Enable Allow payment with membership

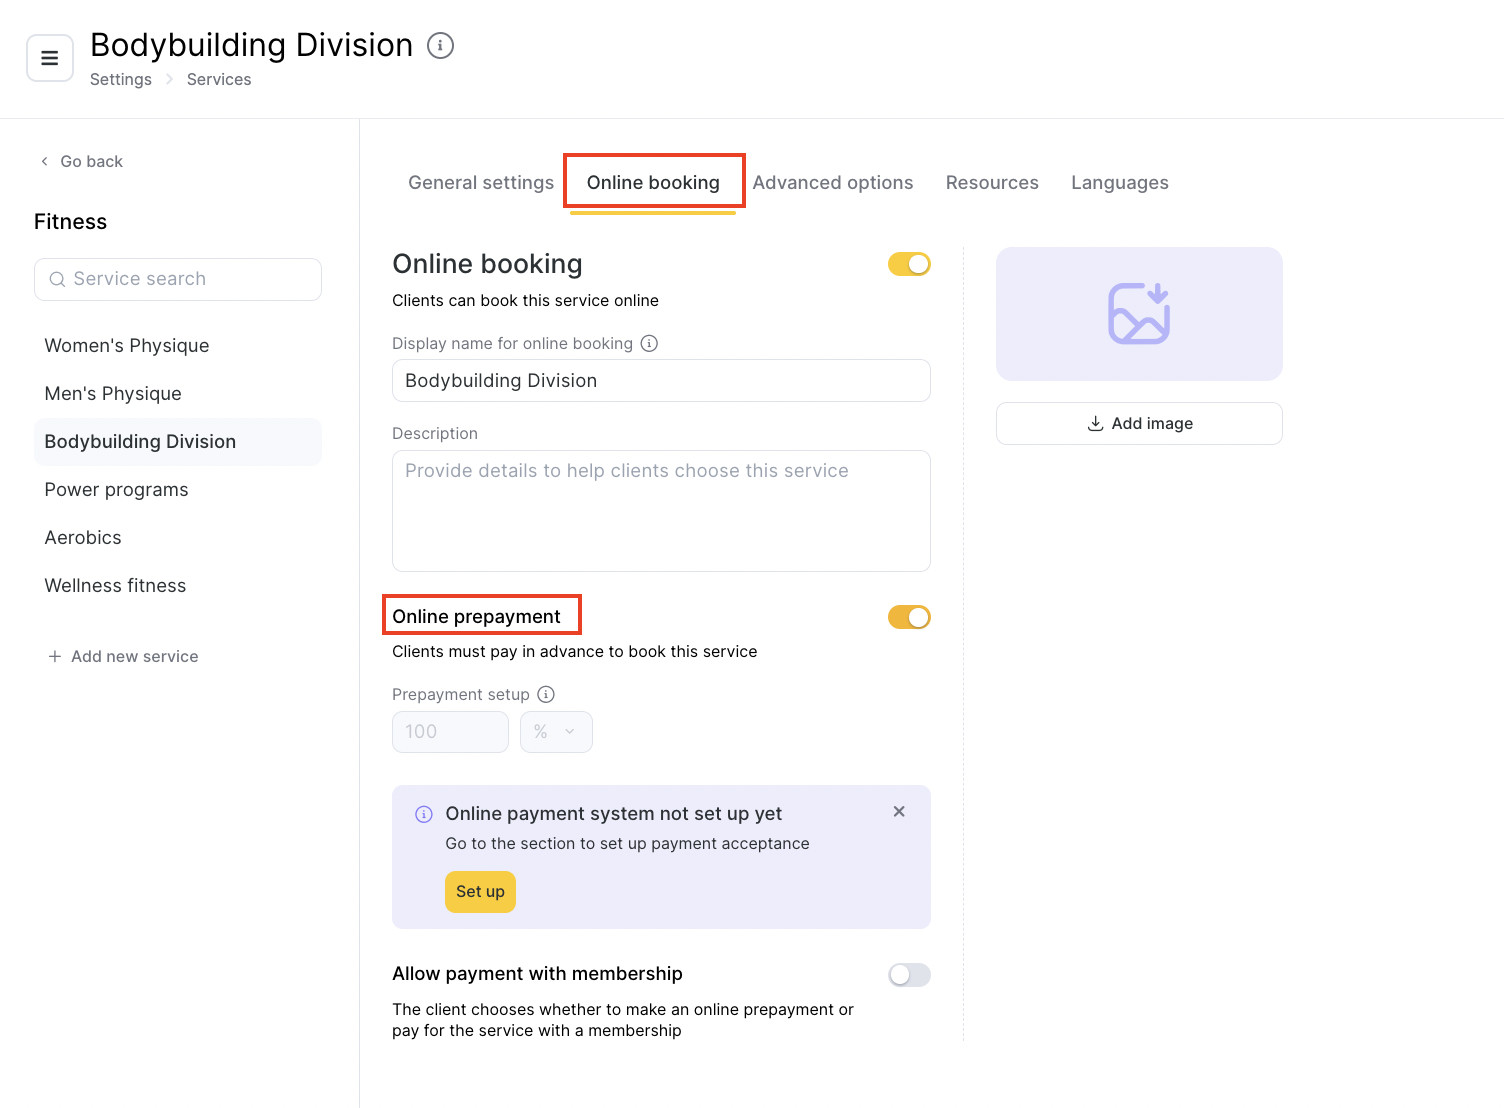tap(909, 975)
